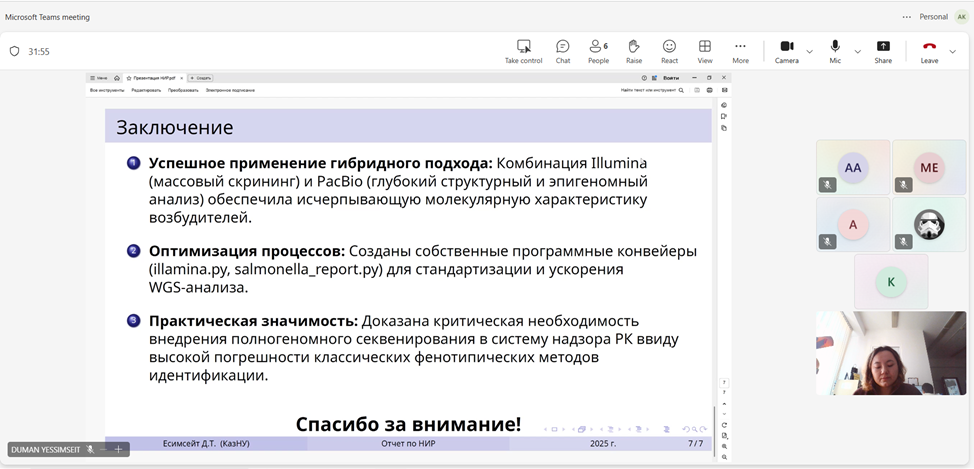Open the React emoji menu
The width and height of the screenshot is (974, 469).
(669, 52)
